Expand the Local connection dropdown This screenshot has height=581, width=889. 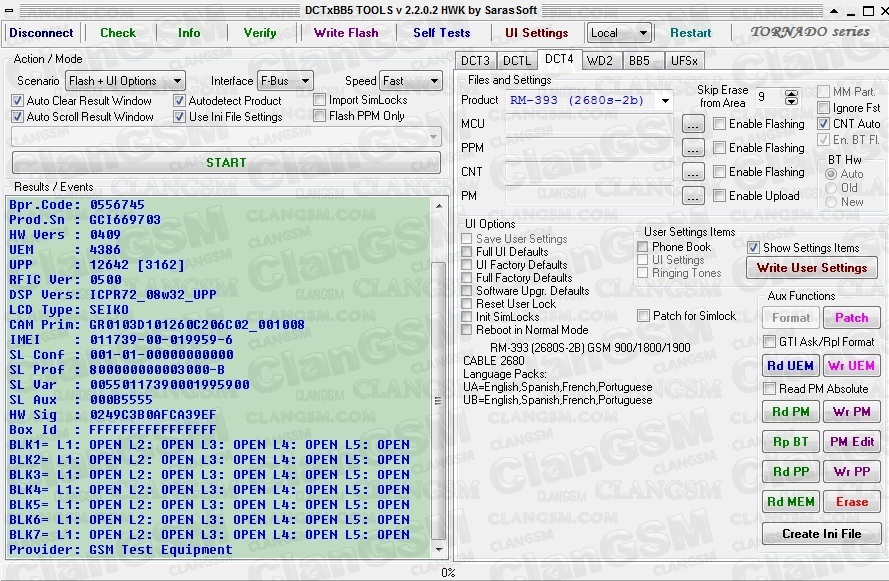point(619,33)
